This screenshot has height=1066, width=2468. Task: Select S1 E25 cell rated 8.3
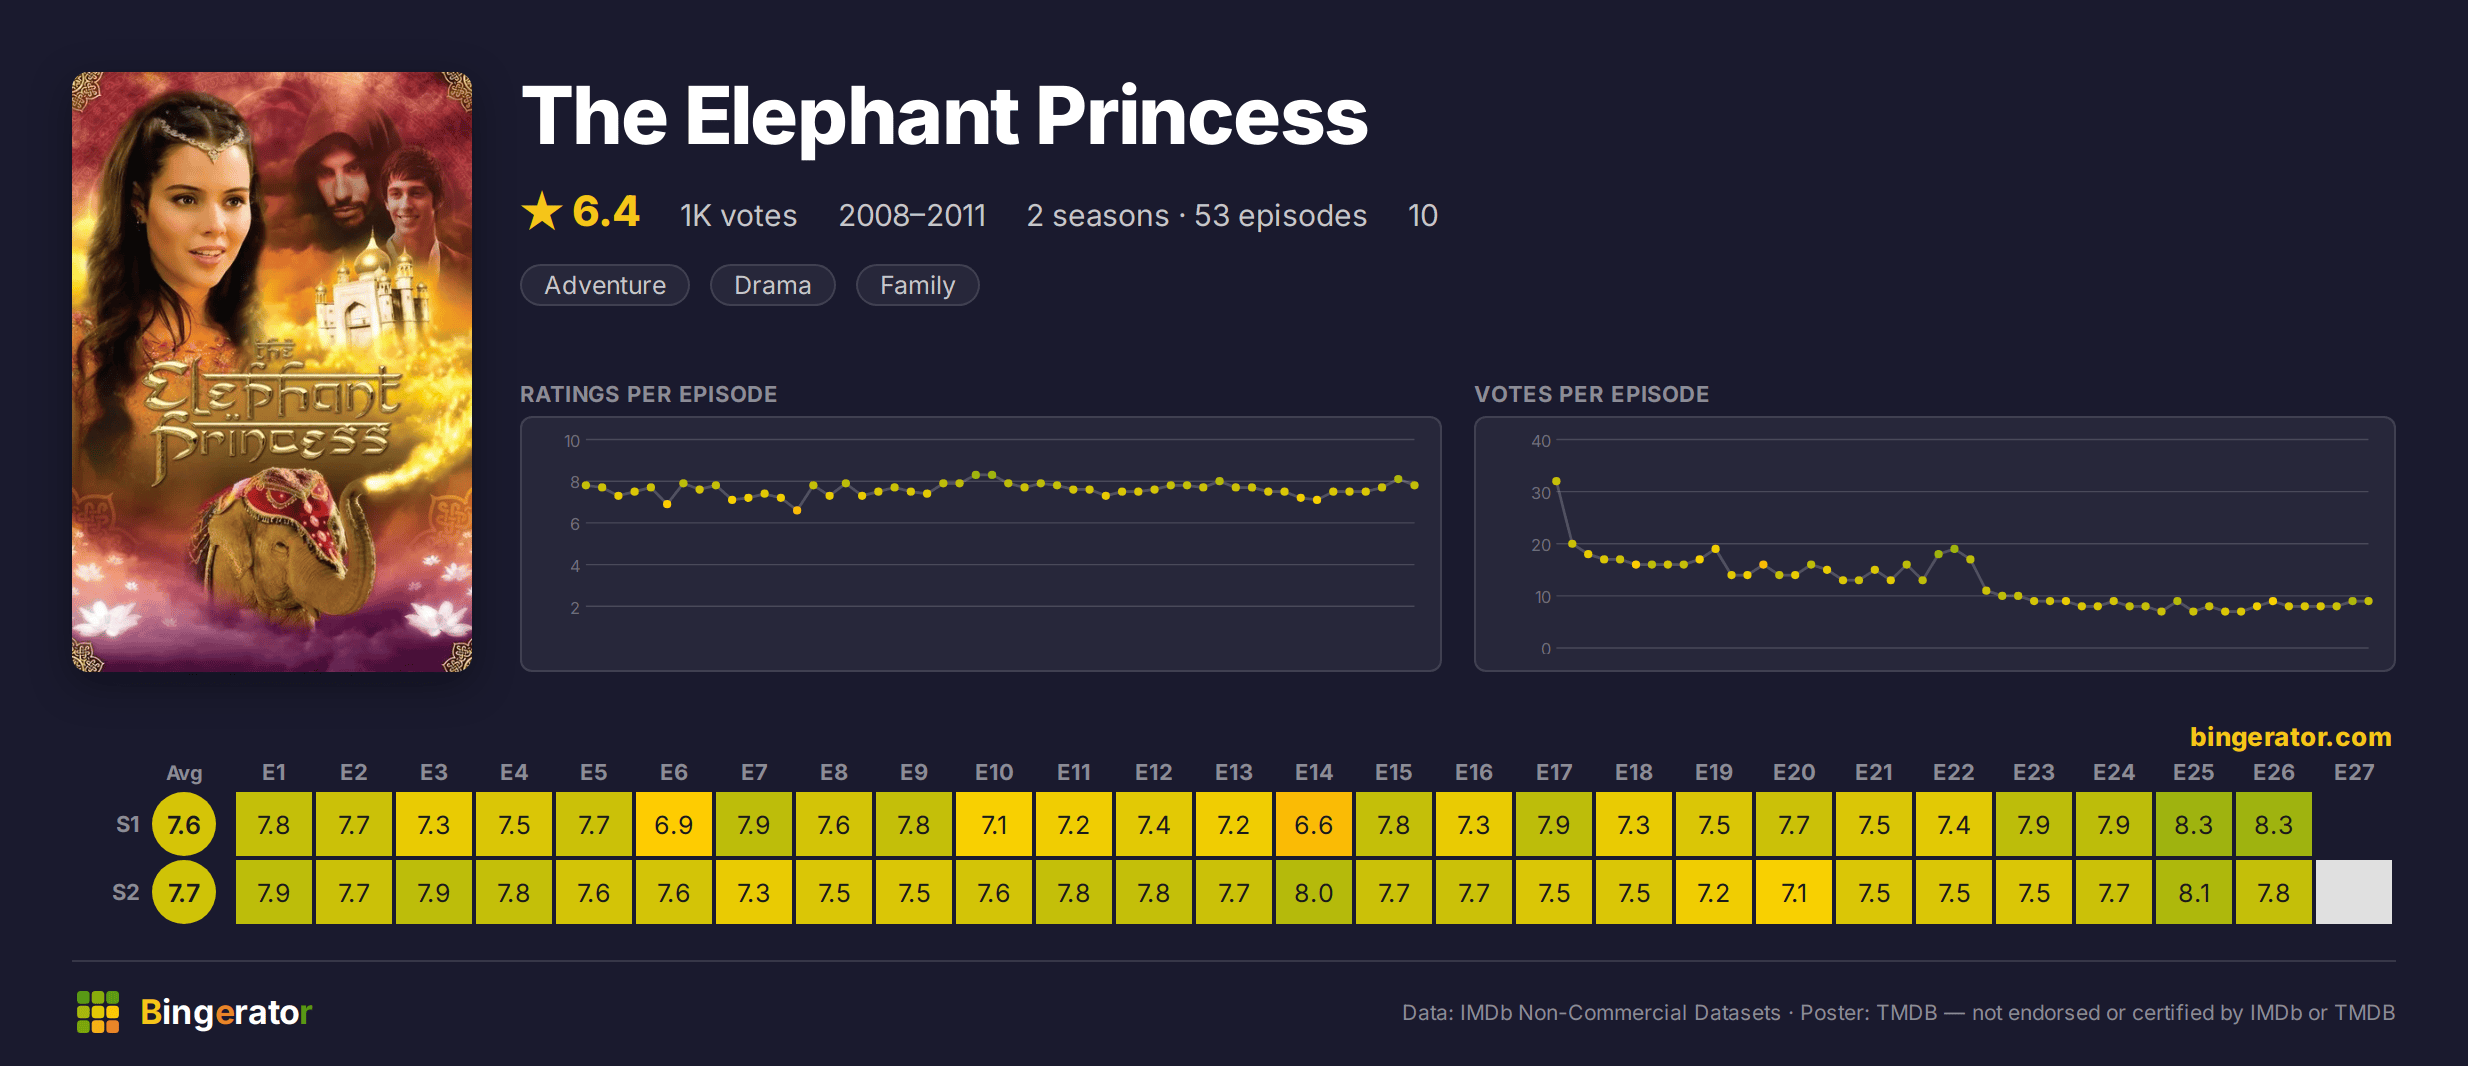pos(2194,825)
